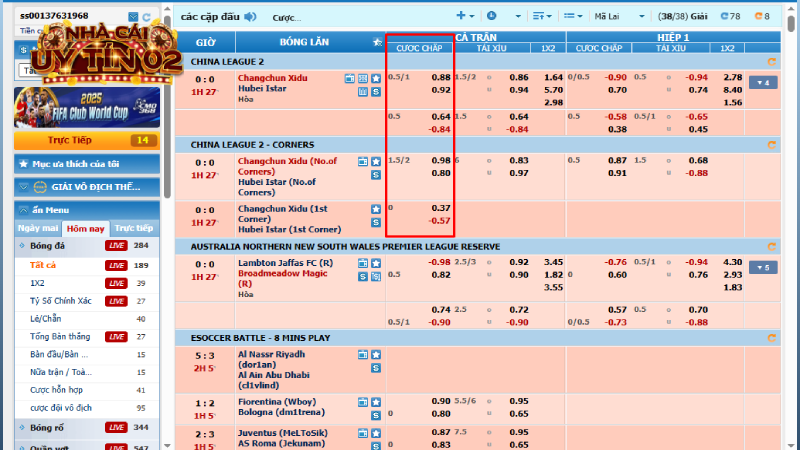Image resolution: width=800 pixels, height=450 pixels.
Task: Mute sound via speaker icon
Action: (x=250, y=17)
